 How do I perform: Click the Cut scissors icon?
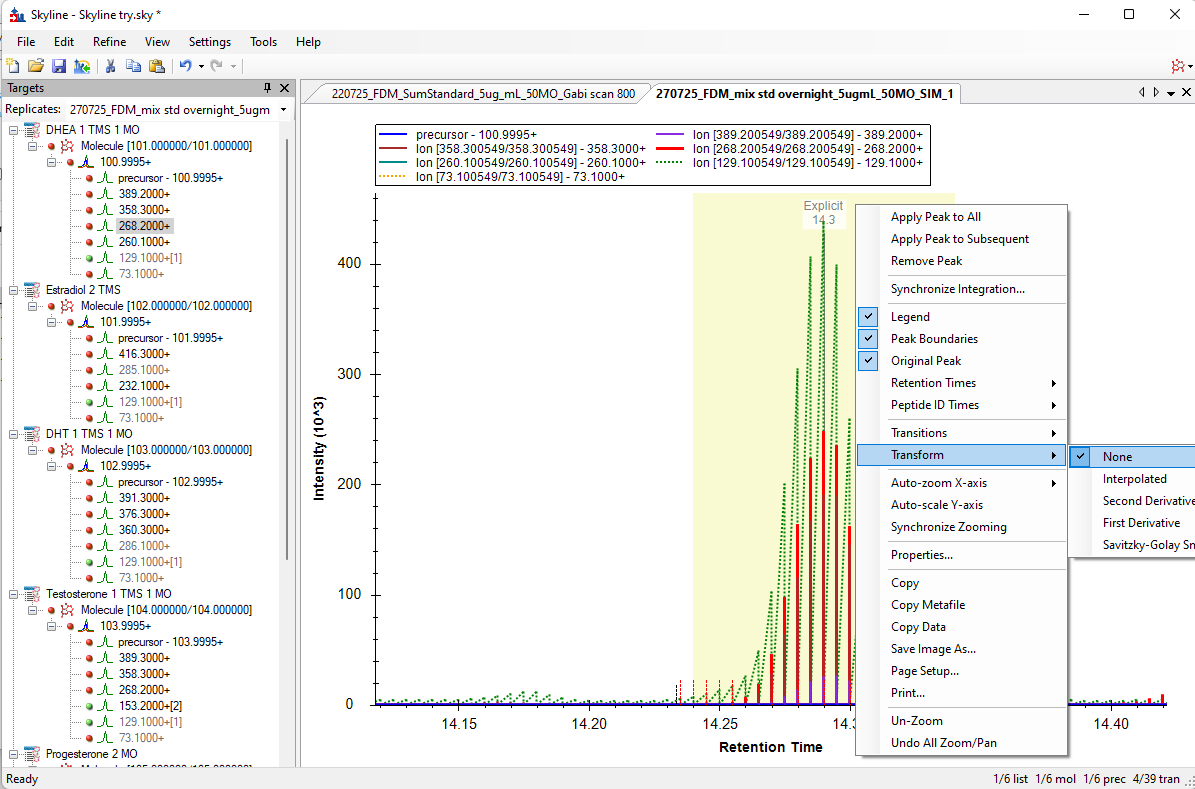[111, 66]
